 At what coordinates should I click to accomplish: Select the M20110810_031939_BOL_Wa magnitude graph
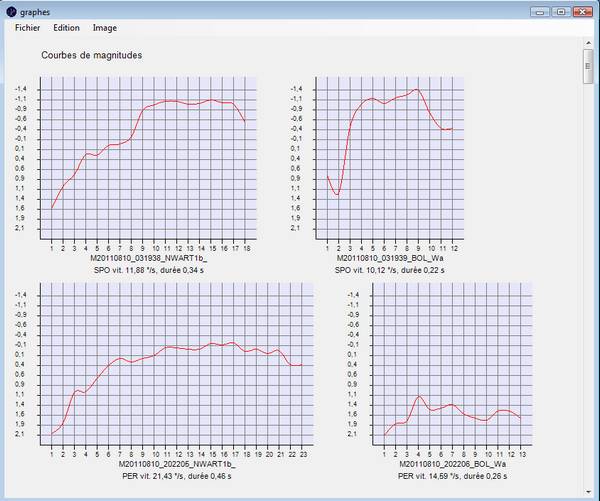(391, 159)
